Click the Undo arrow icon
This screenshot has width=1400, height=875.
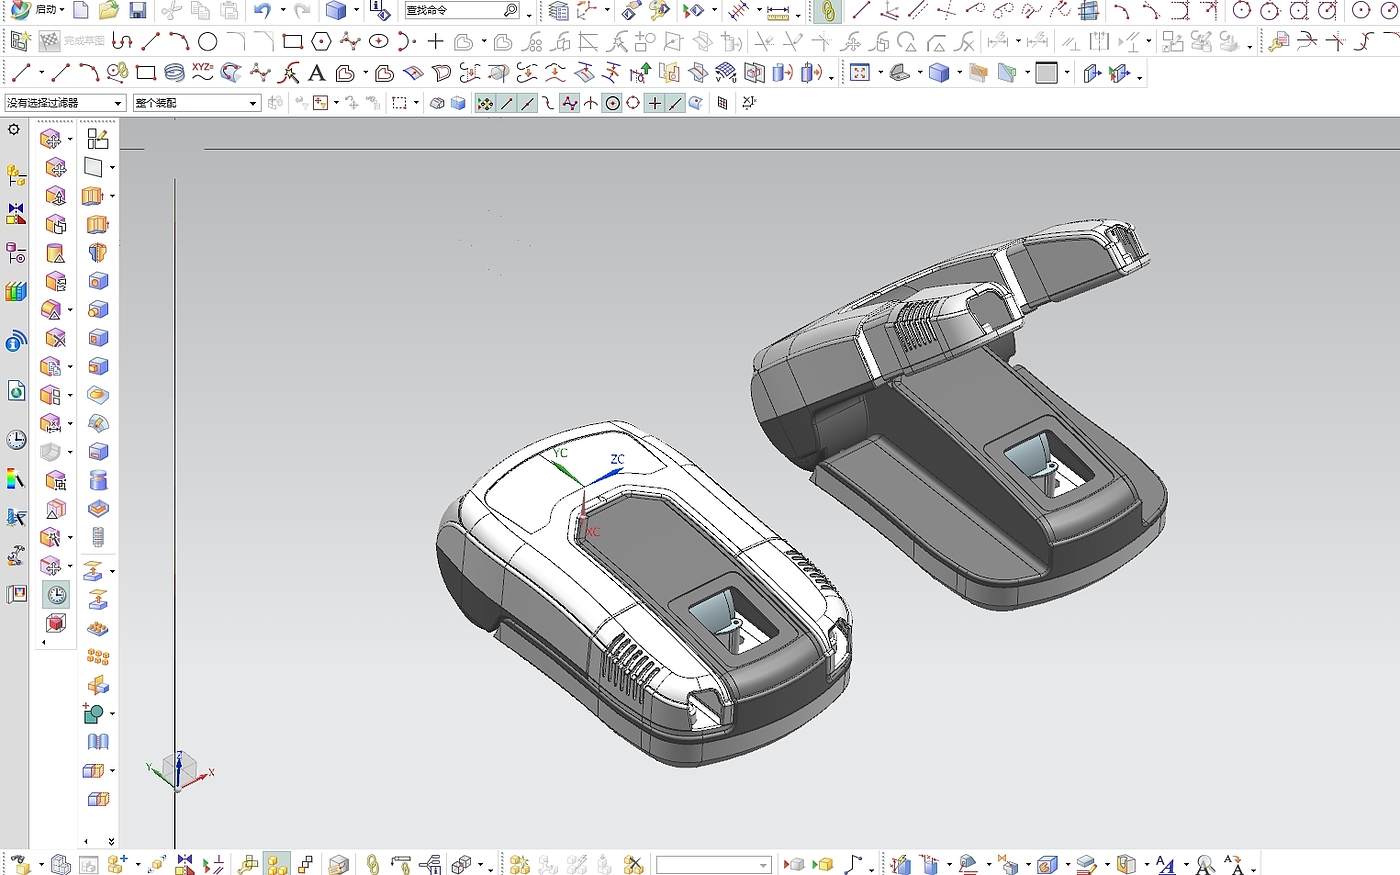tap(262, 11)
